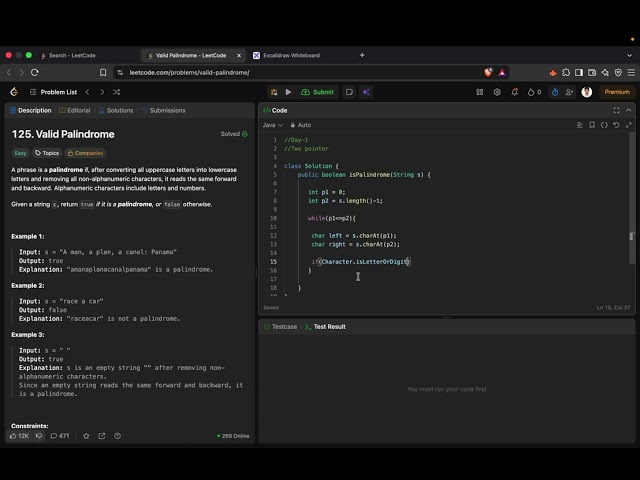Select the Excalidraw Whiteboard browser tab

tap(291, 56)
